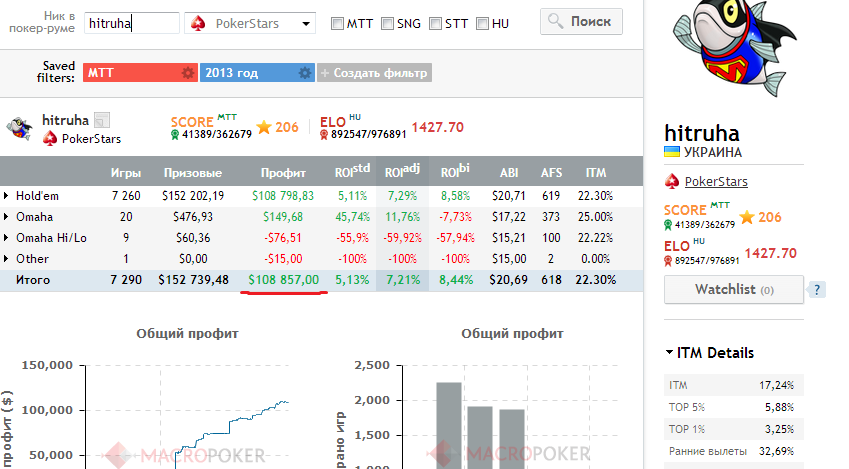Sort by Призовые column header
The image size is (849, 469).
pyautogui.click(x=193, y=173)
